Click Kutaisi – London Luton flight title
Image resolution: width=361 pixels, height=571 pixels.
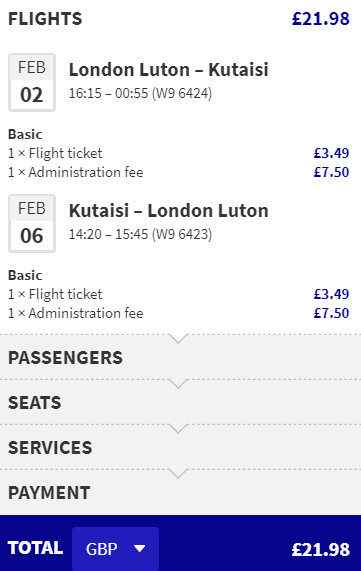(x=169, y=210)
